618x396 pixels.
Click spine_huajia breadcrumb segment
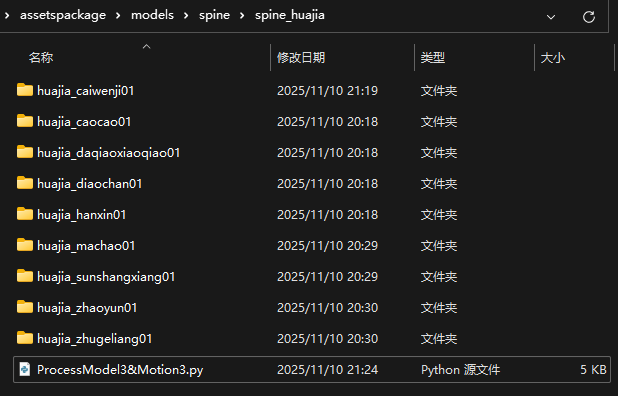(x=290, y=15)
